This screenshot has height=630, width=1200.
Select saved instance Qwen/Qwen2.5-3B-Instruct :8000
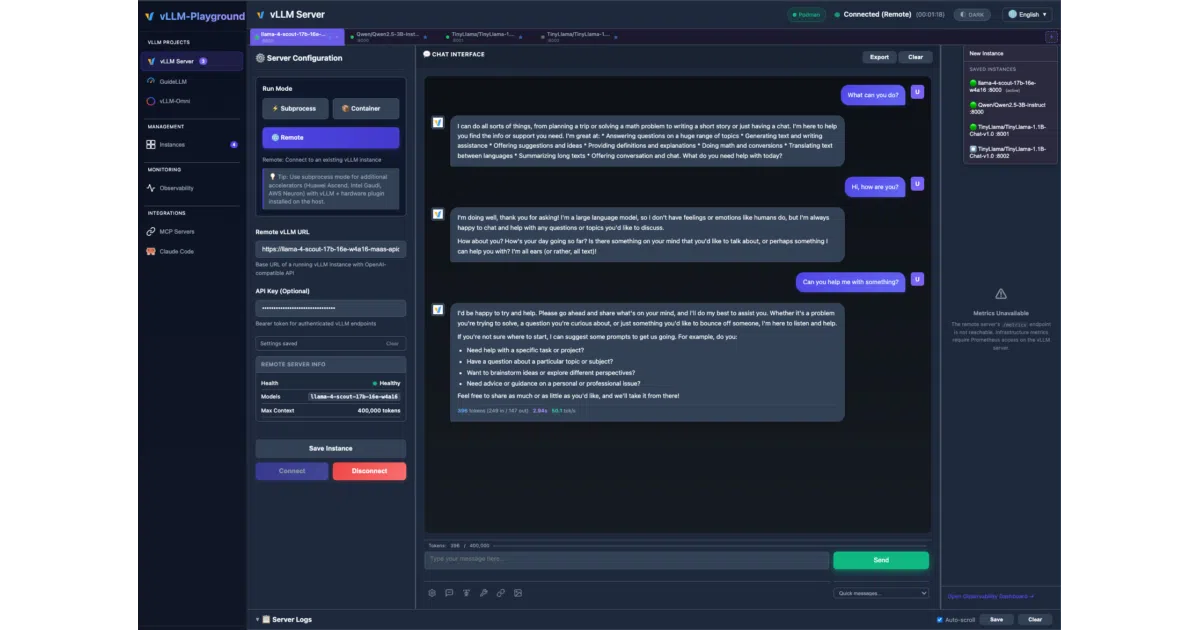pyautogui.click(x=1010, y=107)
